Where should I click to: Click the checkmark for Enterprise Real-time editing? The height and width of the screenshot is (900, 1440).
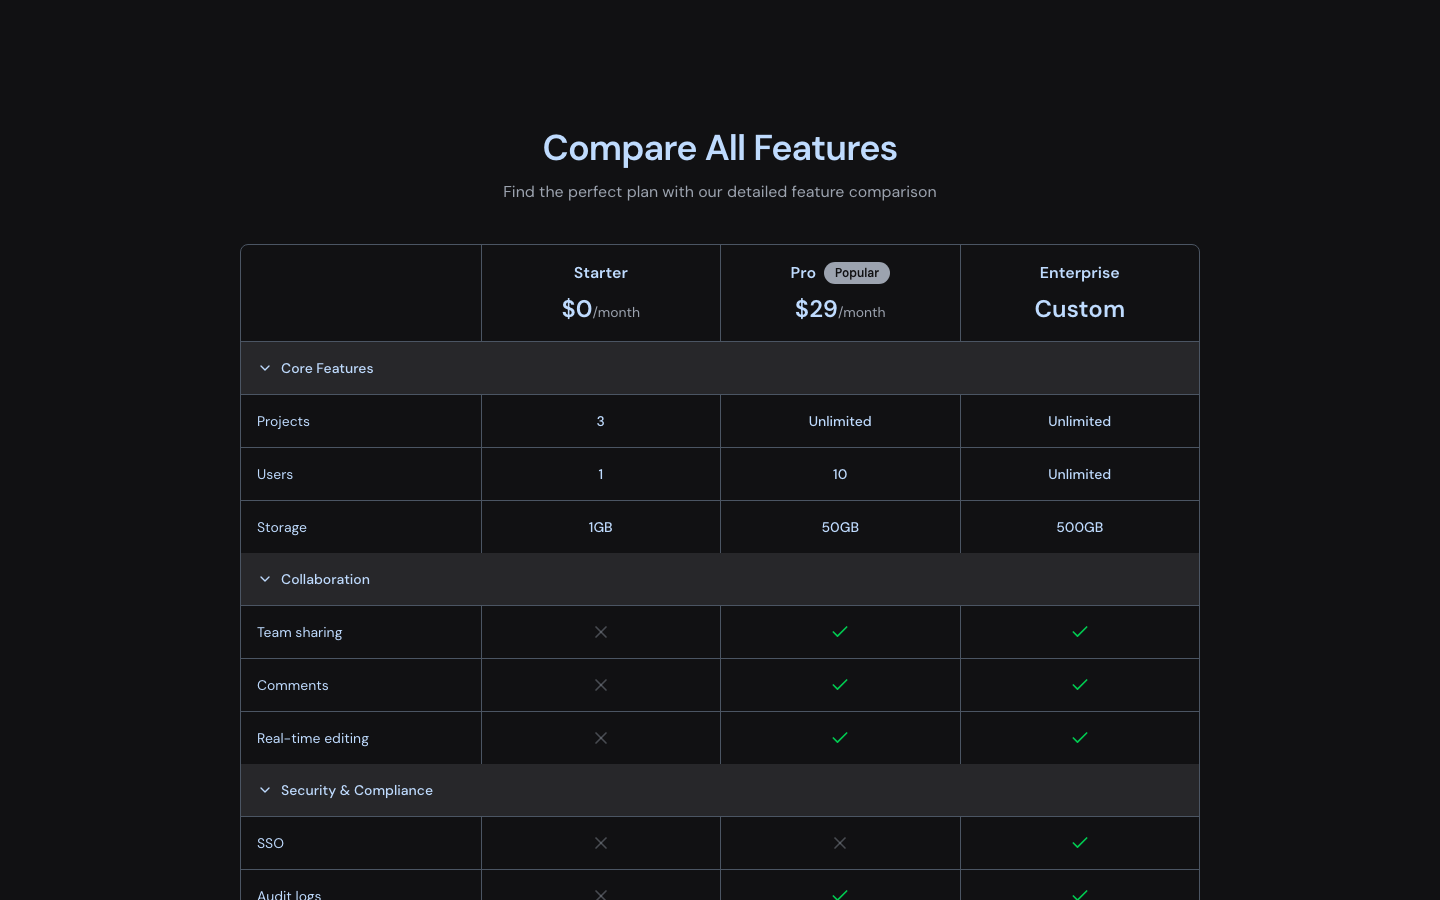point(1080,738)
